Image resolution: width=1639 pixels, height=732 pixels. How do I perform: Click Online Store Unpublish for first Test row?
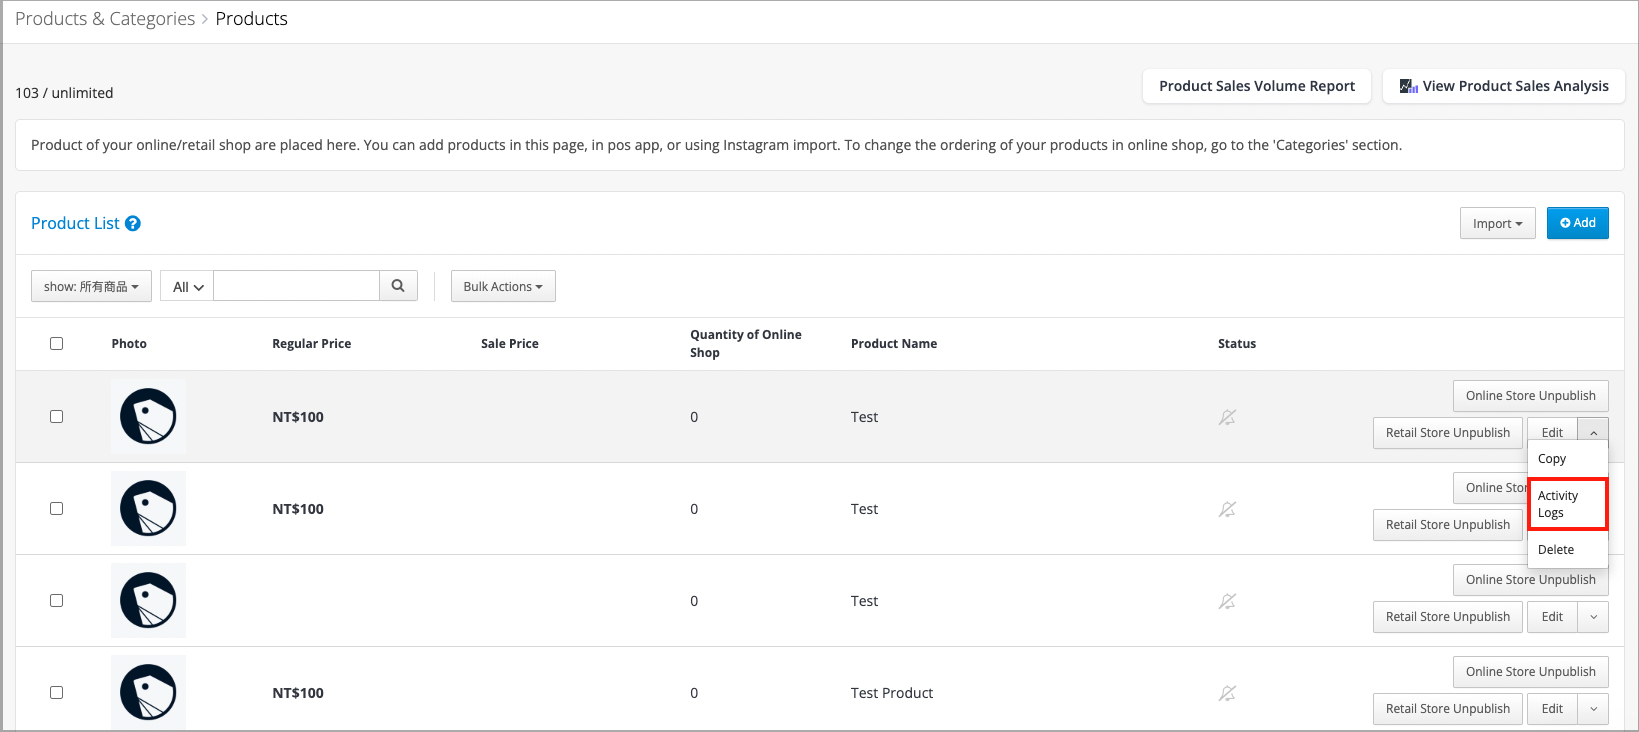coord(1530,396)
